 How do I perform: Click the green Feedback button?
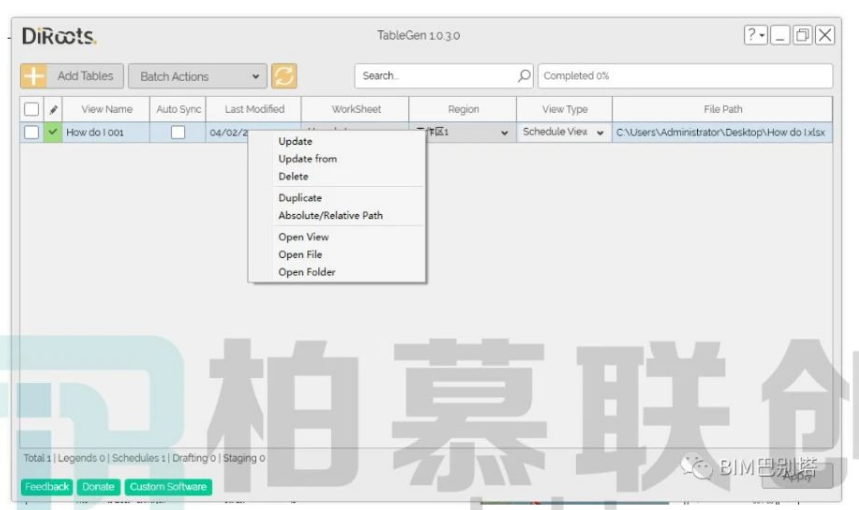[x=47, y=486]
